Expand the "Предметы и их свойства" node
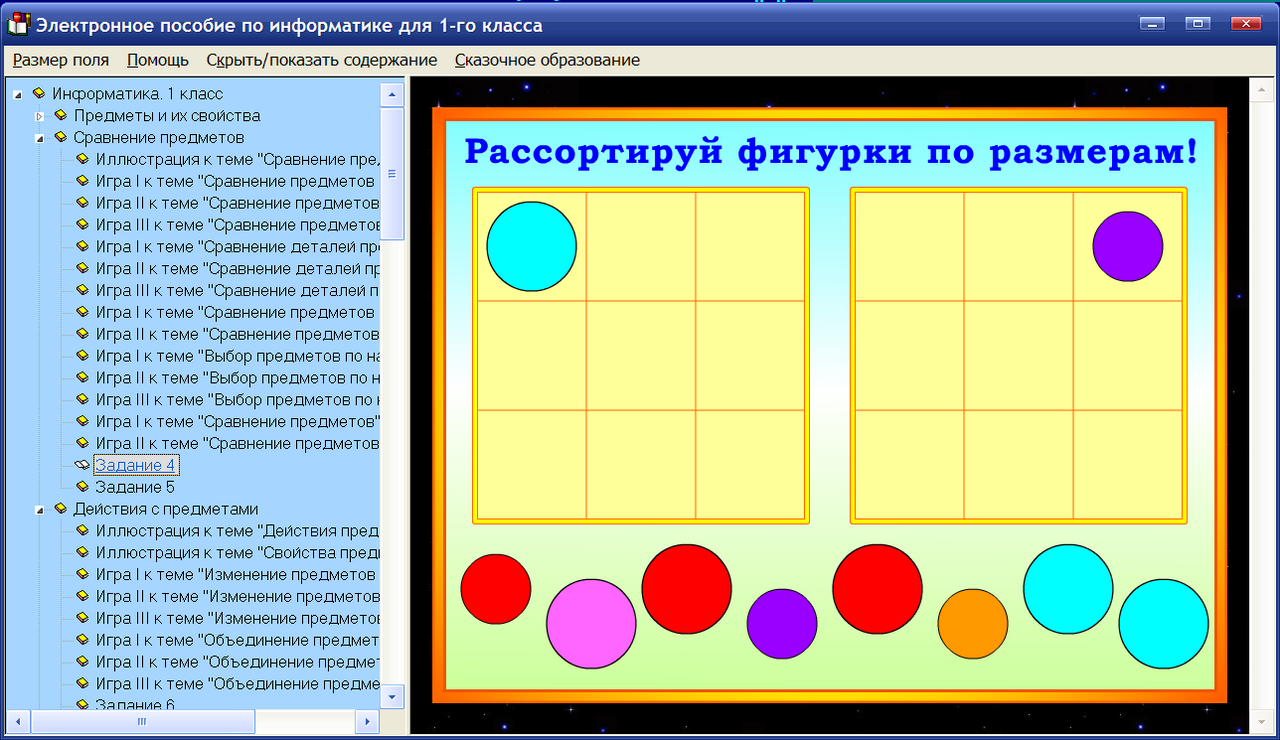This screenshot has height=740, width=1280. [40, 115]
